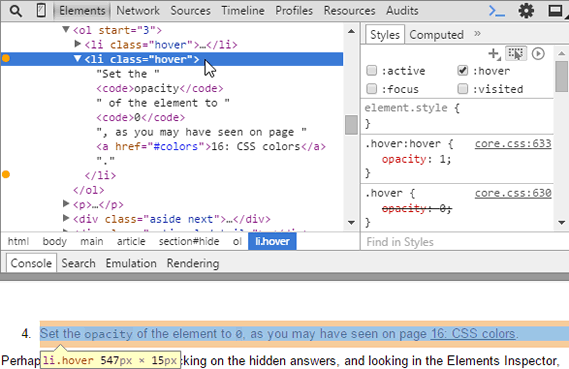Enable the :visited pseudo-state checkbox
Screen dimensions: 569x369
[x=462, y=89]
